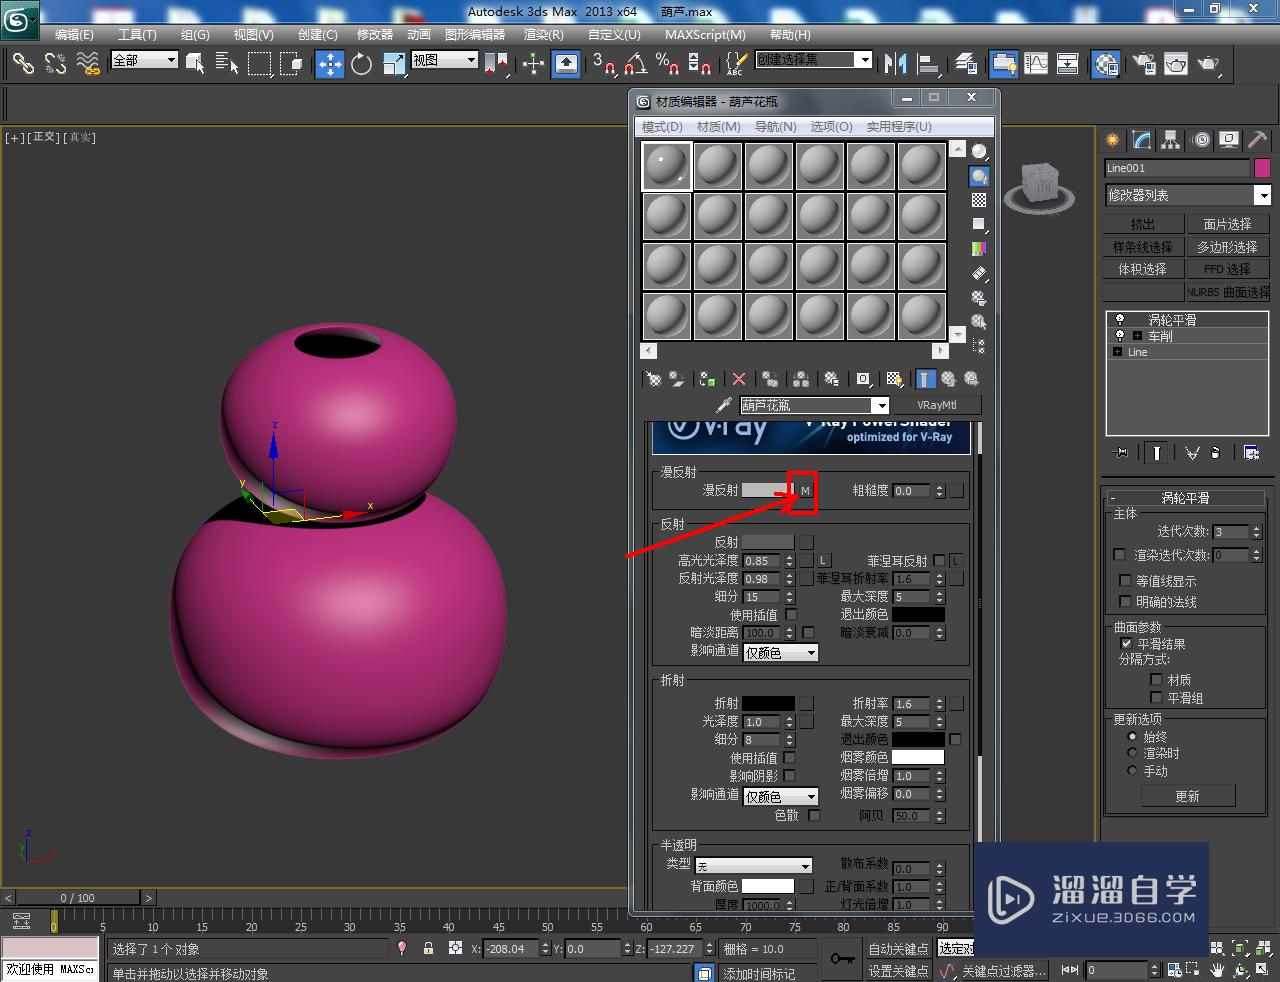Activate the Select Object tool

point(195,64)
